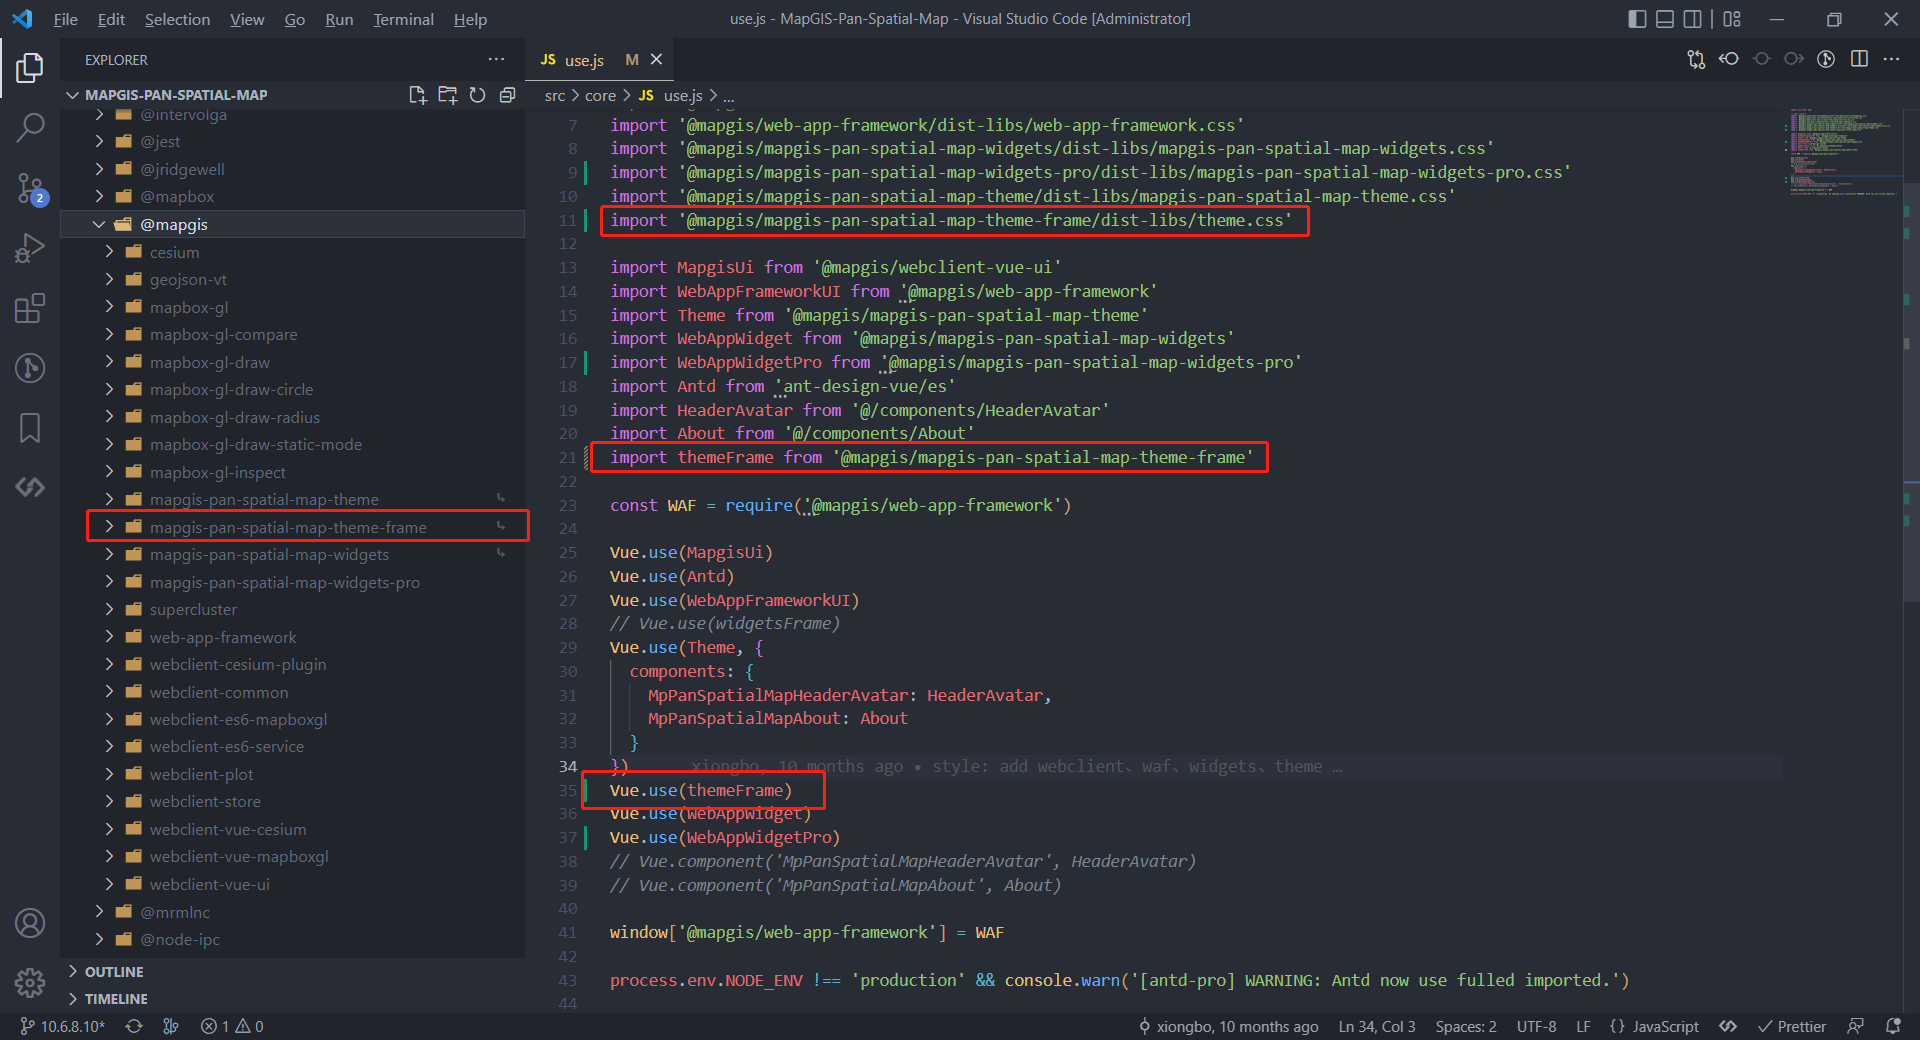Click the git branch circle icon in editor toolbar
The width and height of the screenshot is (1920, 1040).
[1826, 60]
